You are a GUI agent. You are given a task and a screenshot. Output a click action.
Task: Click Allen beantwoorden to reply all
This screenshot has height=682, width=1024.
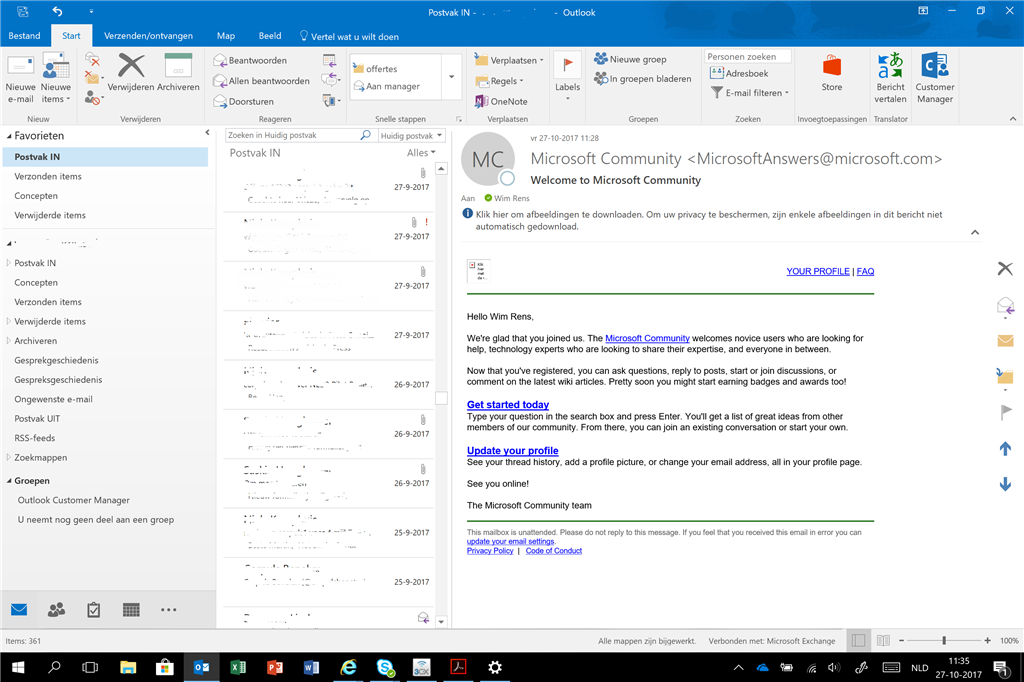tap(261, 81)
